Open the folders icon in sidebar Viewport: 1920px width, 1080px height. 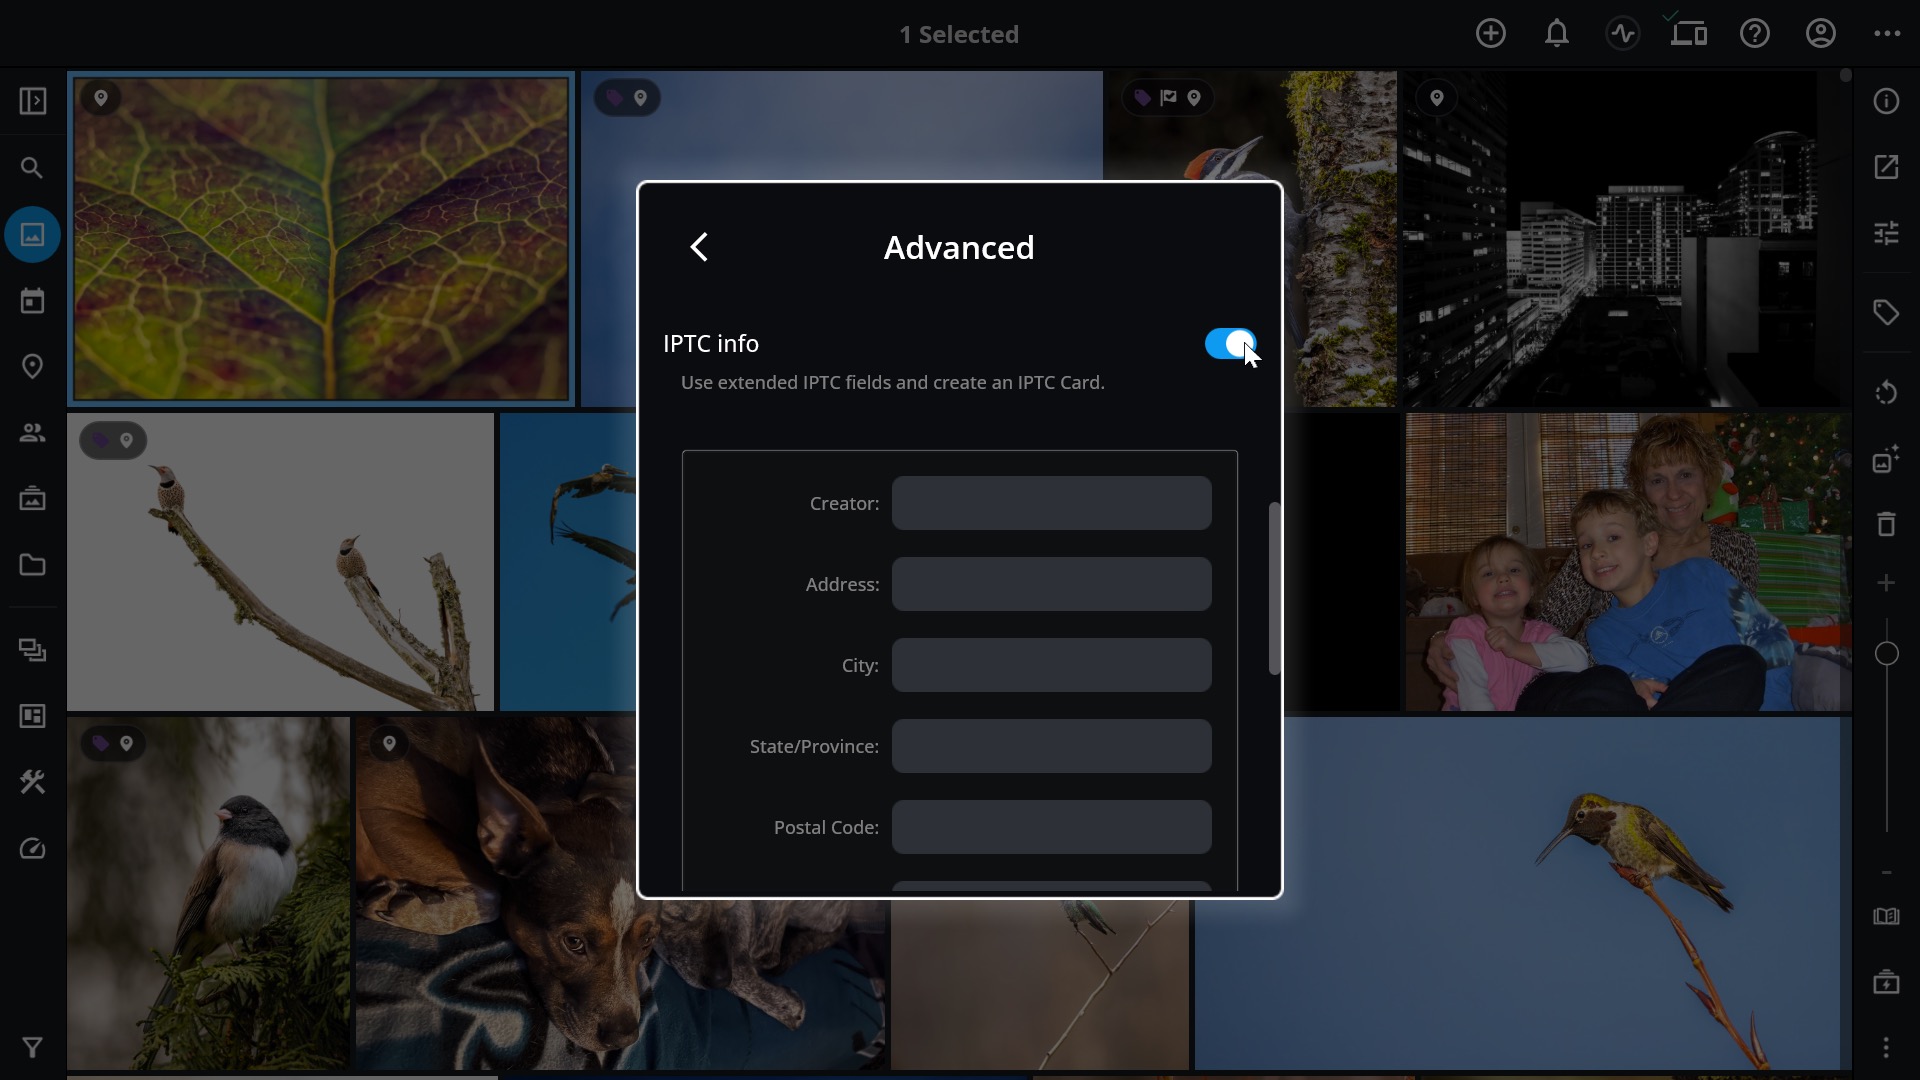coord(33,565)
